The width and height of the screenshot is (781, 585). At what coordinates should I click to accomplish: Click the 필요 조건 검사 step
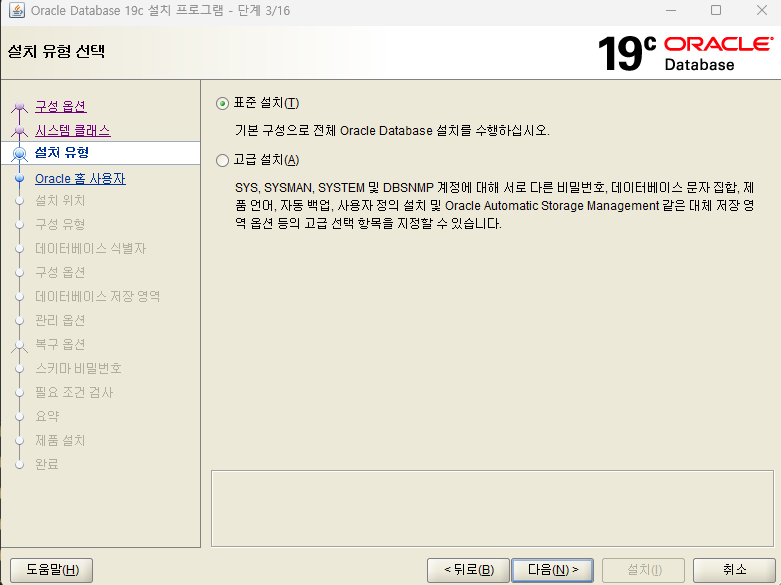coord(74,392)
